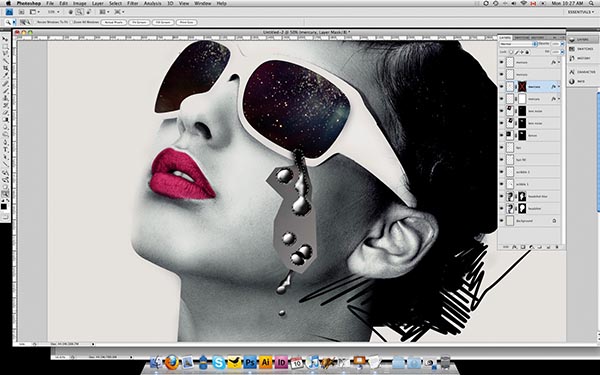Enable Resize Windows To Fit checkbox

[x=36, y=22]
